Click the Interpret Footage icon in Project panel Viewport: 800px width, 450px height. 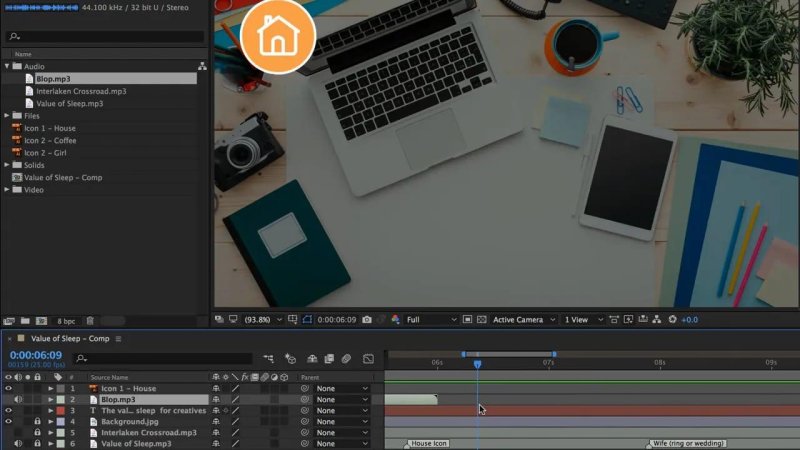tap(9, 321)
